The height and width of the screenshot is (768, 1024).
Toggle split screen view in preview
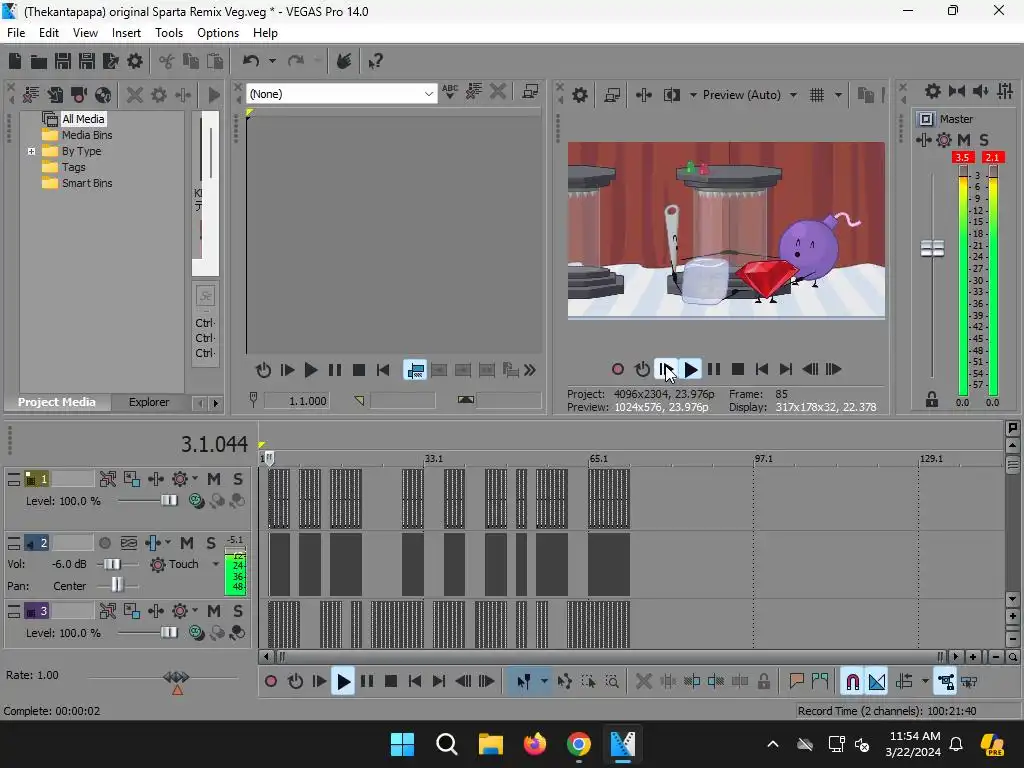(x=672, y=95)
